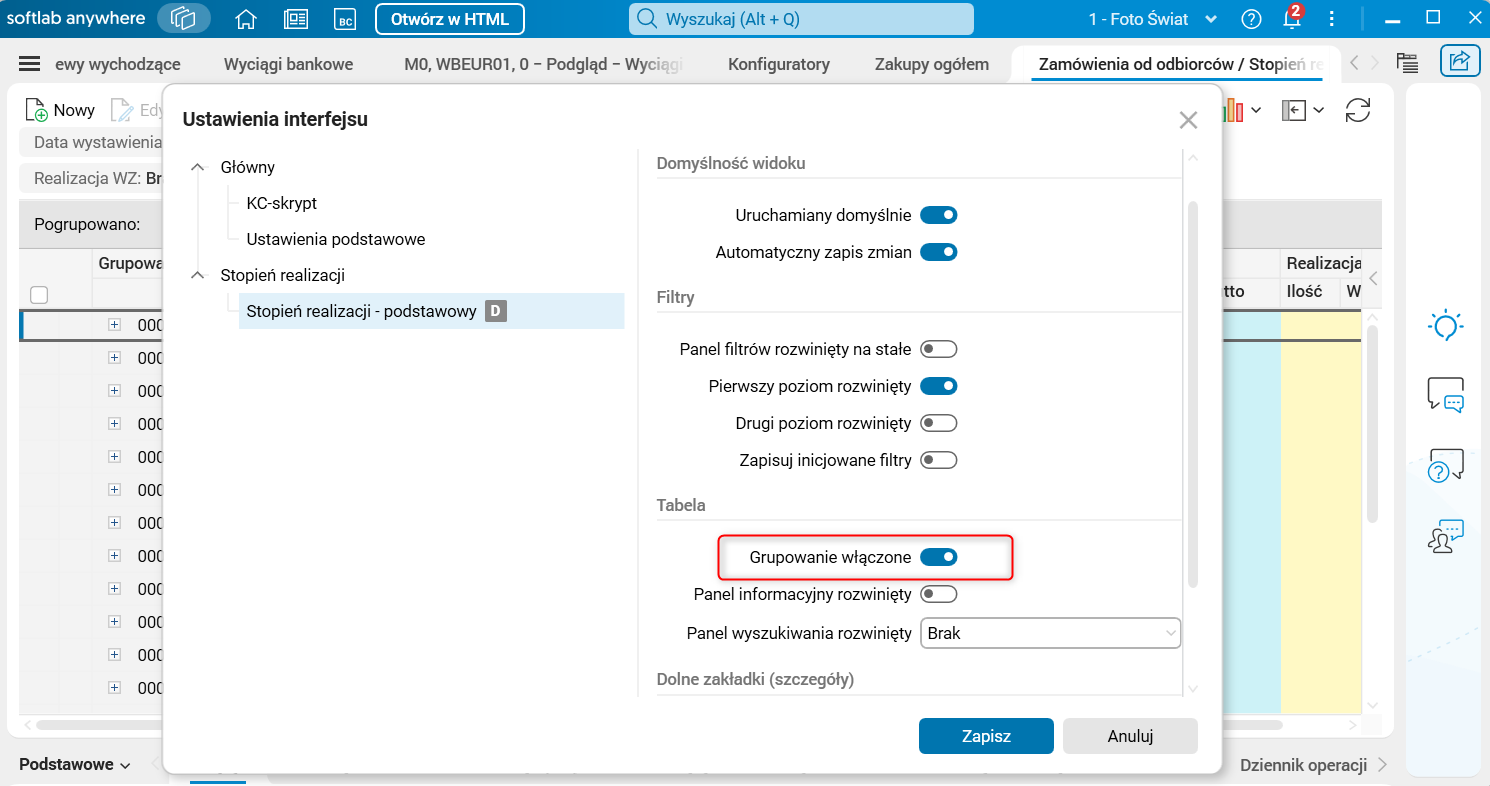Click the Zapisz button
The width and height of the screenshot is (1490, 786).
(986, 736)
